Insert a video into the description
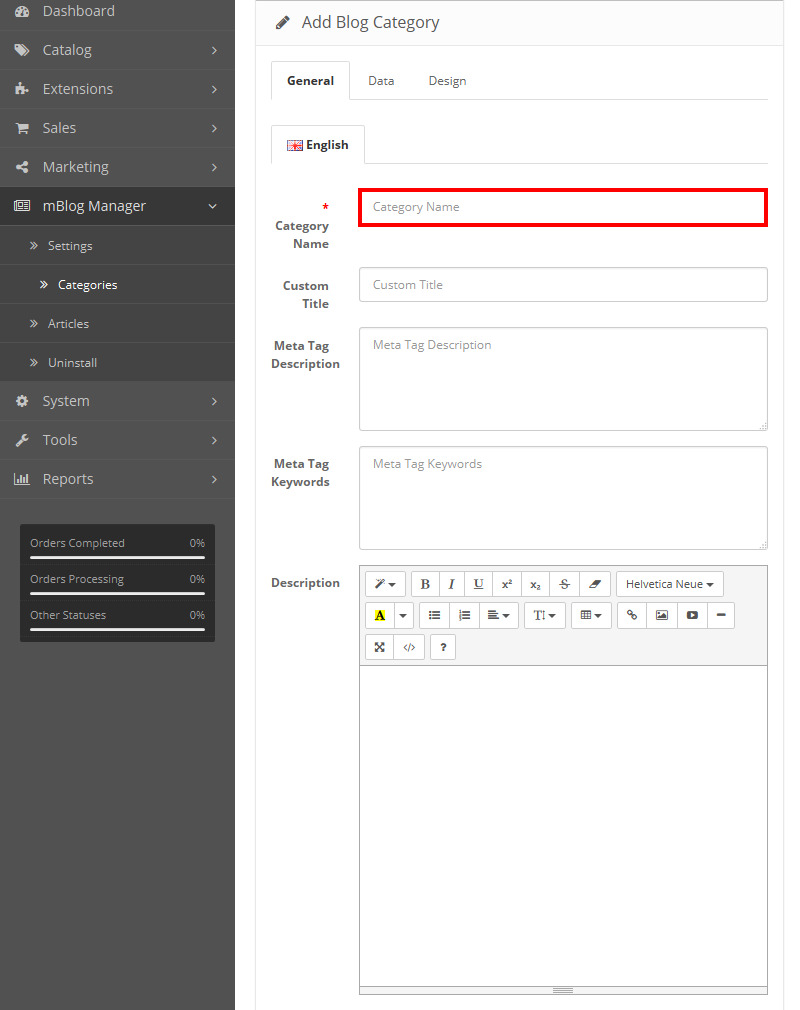Image resolution: width=800 pixels, height=1010 pixels. (x=691, y=616)
